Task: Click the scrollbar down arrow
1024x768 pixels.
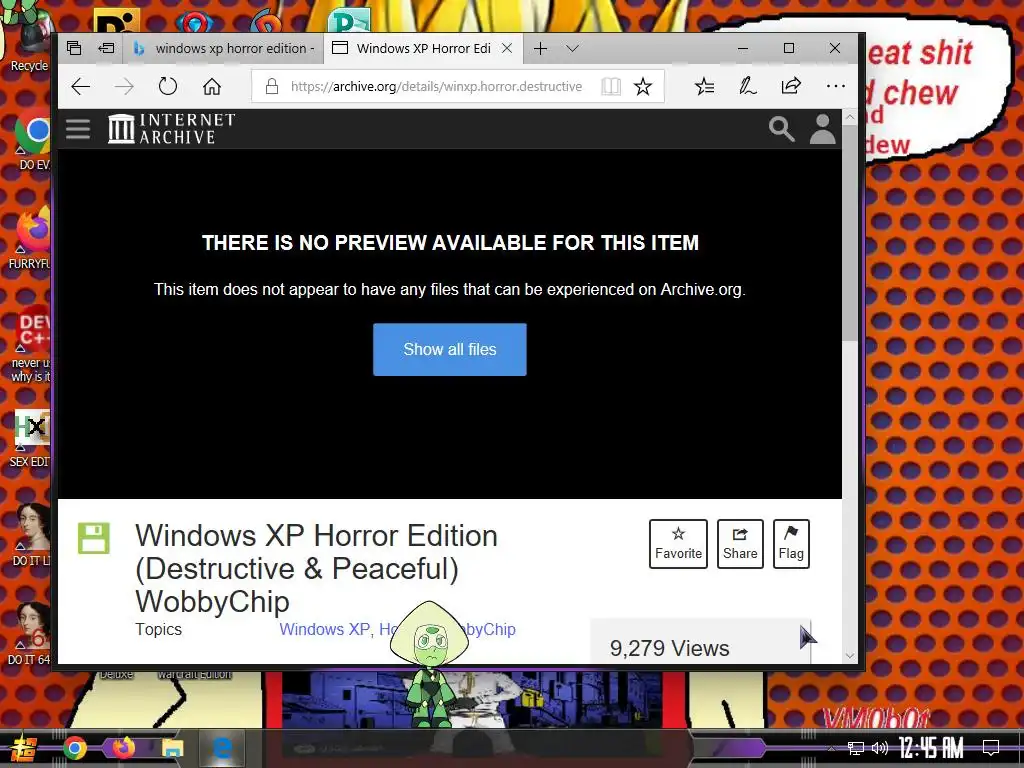Action: pyautogui.click(x=849, y=655)
